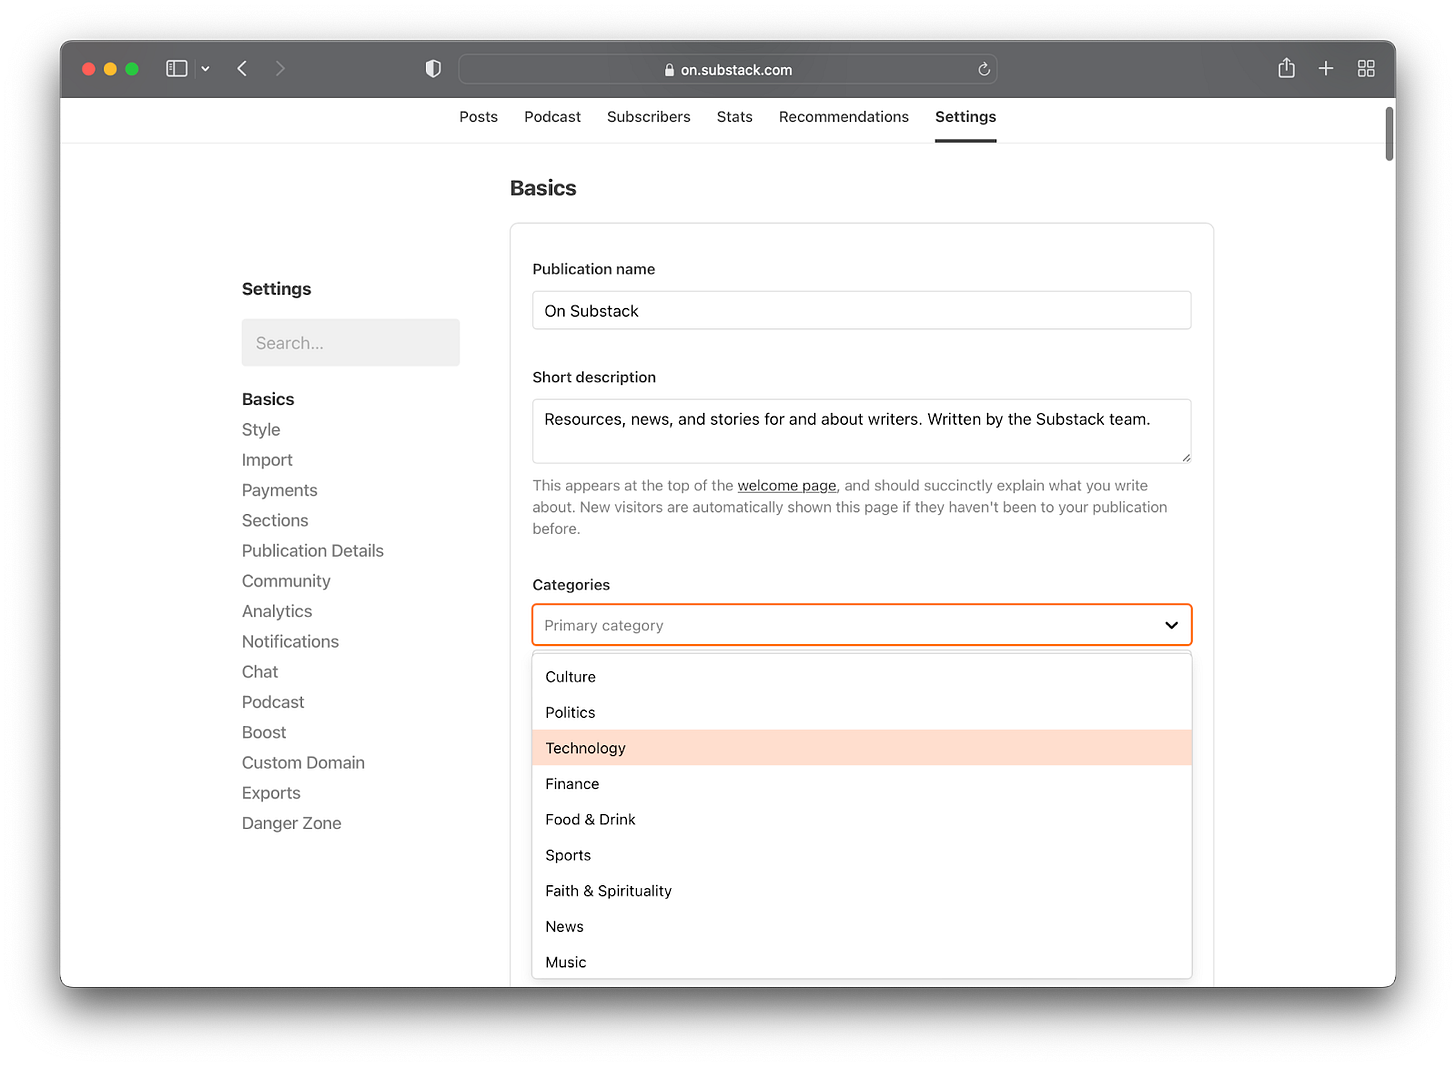1456x1067 pixels.
Task: Go to Import settings
Action: (267, 460)
